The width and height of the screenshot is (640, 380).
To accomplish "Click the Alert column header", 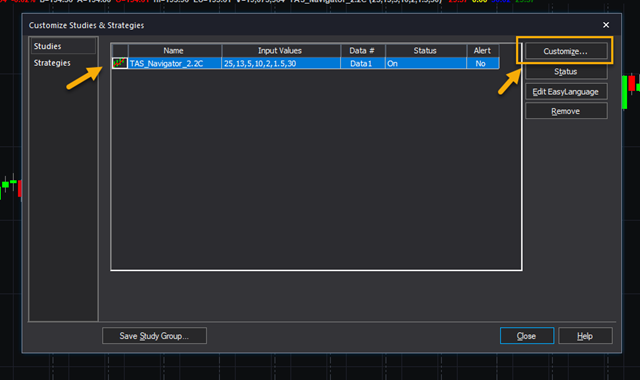I will (x=482, y=51).
